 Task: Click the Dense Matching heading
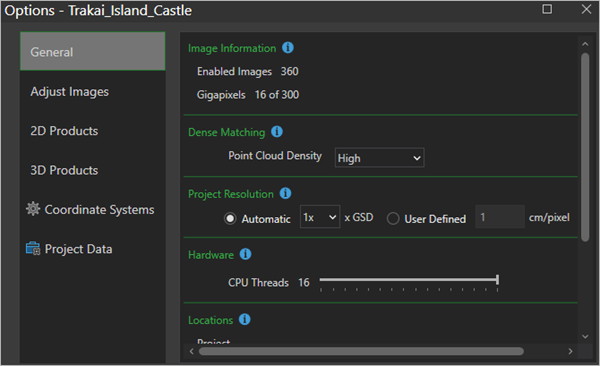[x=227, y=132]
